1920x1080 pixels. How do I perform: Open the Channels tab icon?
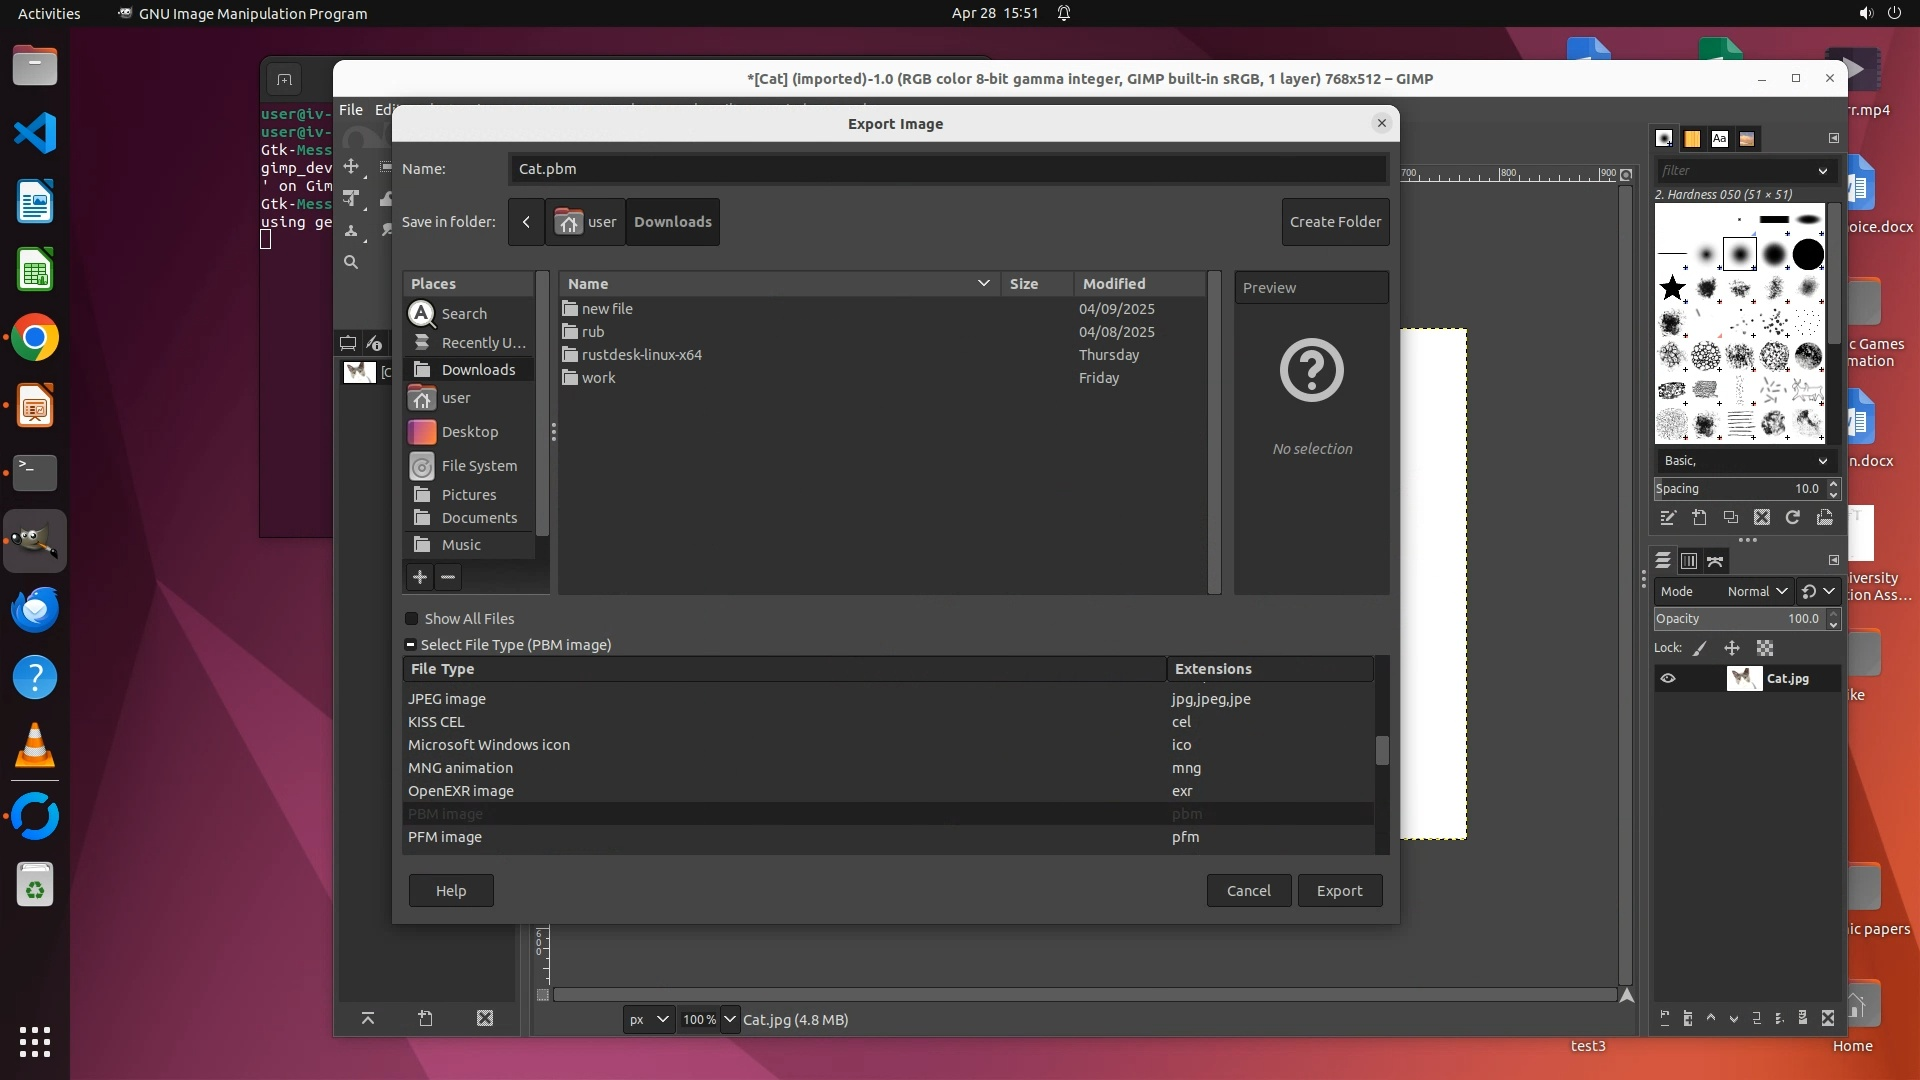1689,561
